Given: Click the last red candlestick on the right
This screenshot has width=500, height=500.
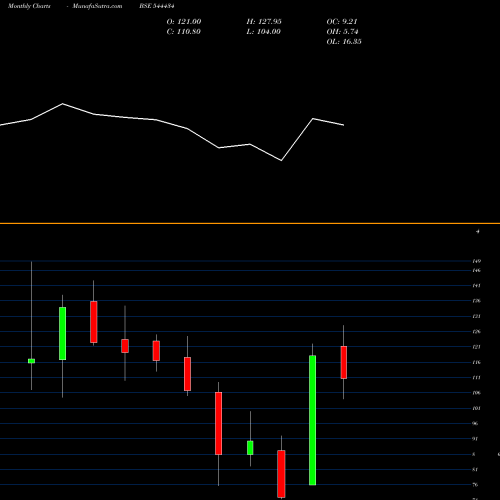Looking at the screenshot, I should click(344, 362).
